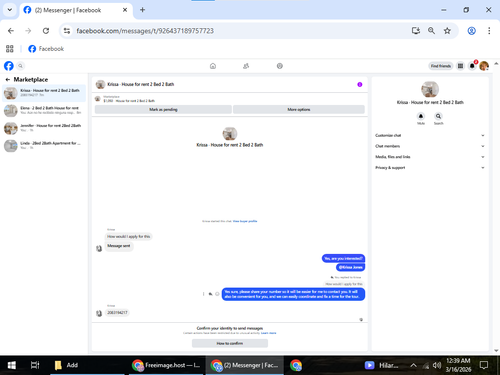This screenshot has width=500, height=375.
Task: Open the Facebook search magnifier icon
Action: click(20, 66)
